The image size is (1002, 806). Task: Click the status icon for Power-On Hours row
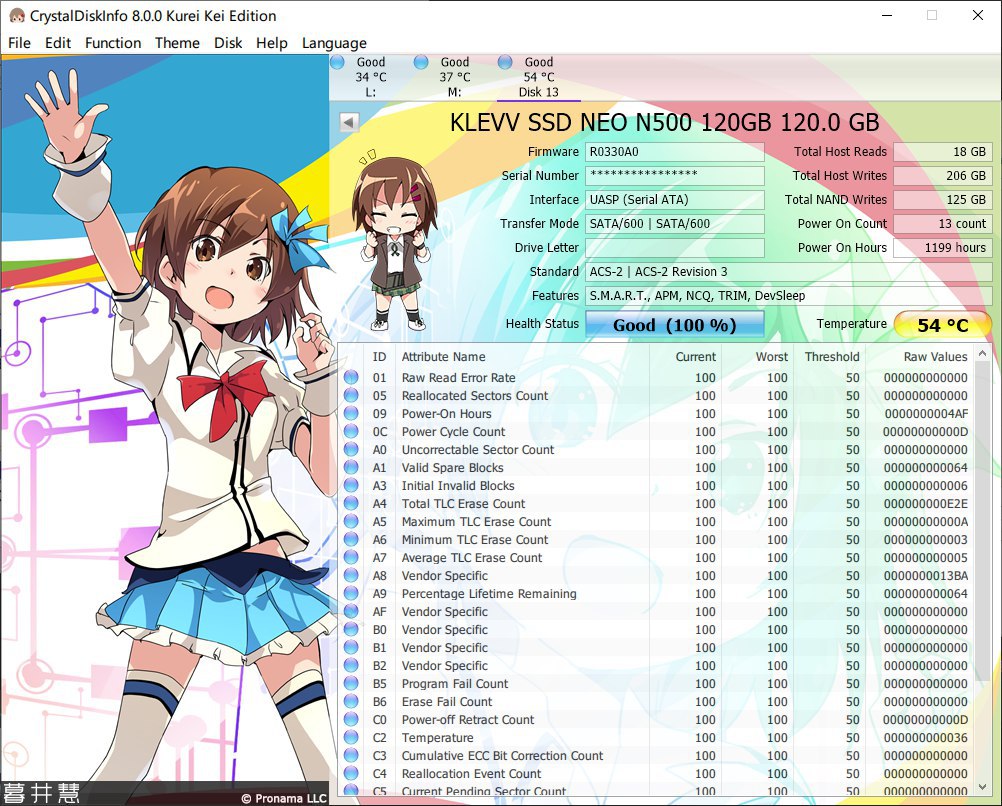[351, 414]
